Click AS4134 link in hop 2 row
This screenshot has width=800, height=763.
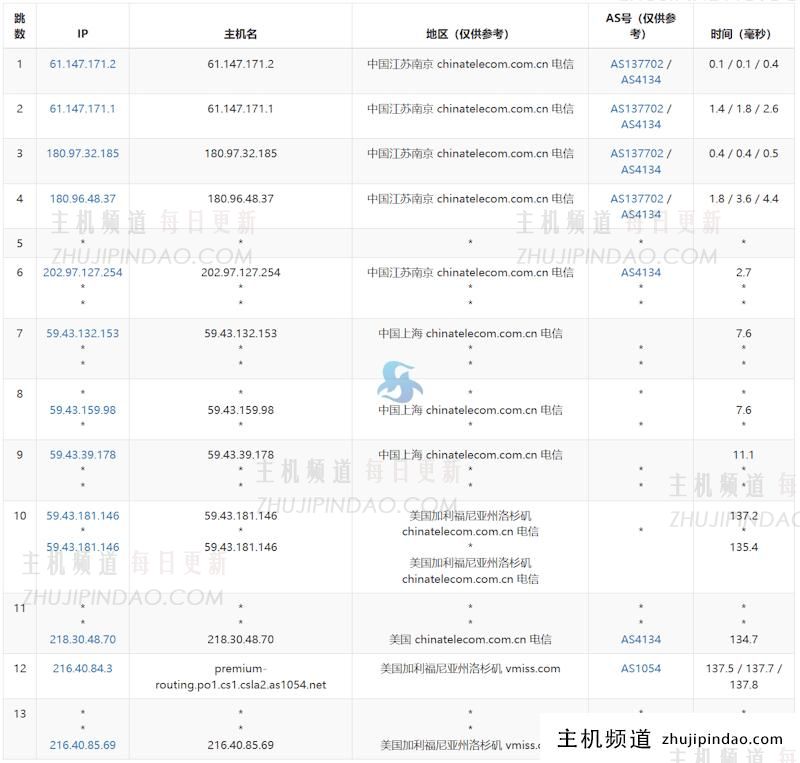point(641,125)
